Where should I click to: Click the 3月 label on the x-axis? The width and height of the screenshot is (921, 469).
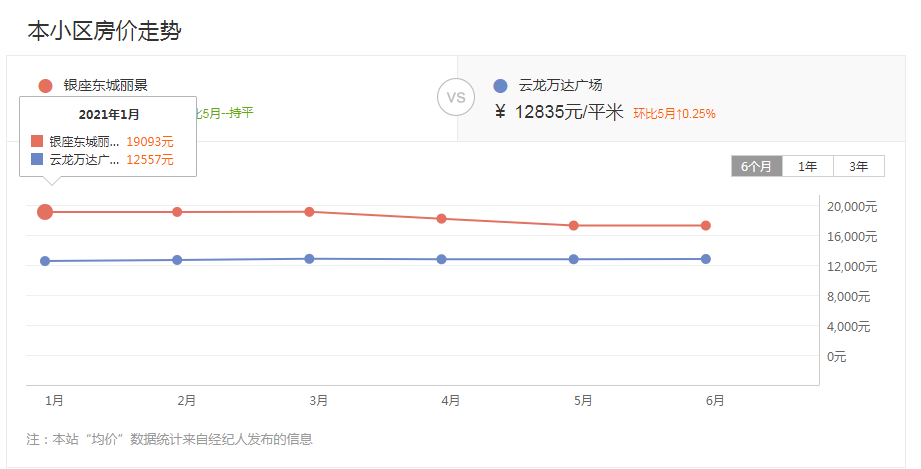tap(318, 401)
